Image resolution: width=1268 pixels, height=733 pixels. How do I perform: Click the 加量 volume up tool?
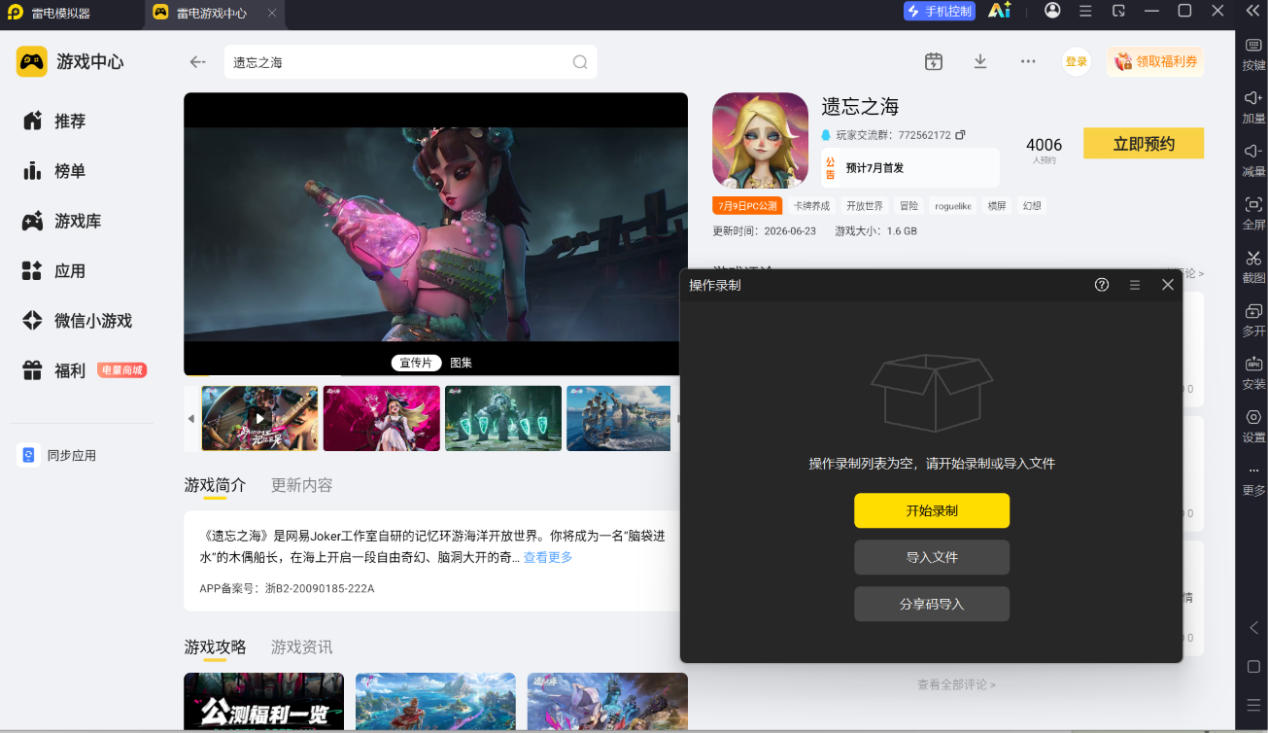pyautogui.click(x=1253, y=106)
